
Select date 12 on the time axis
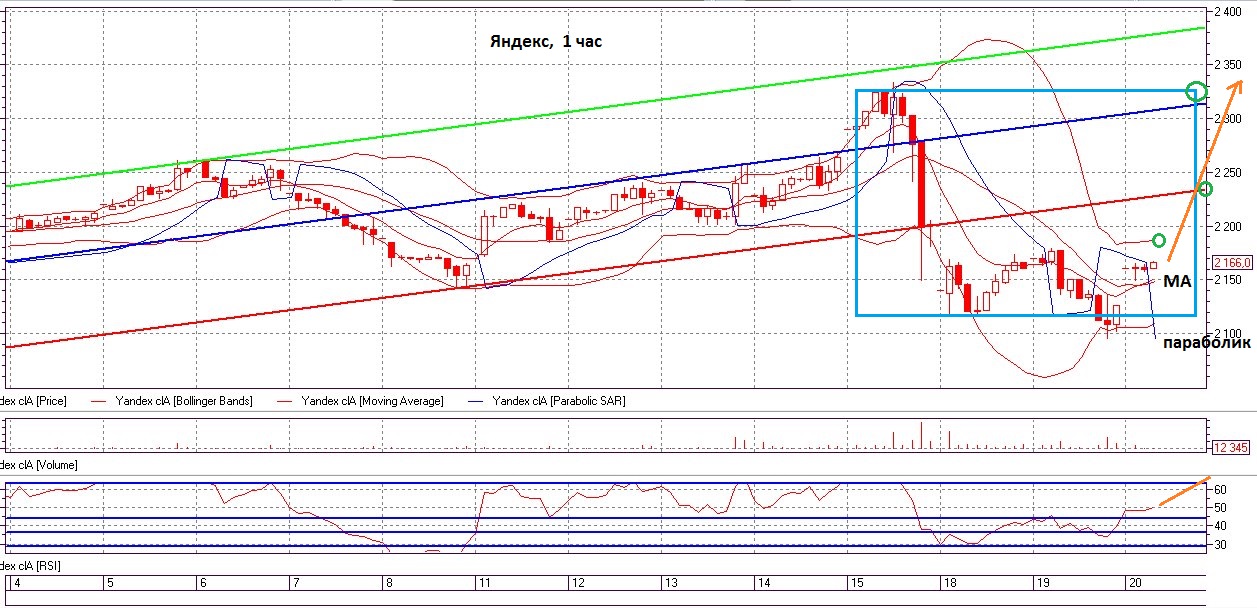tap(577, 583)
